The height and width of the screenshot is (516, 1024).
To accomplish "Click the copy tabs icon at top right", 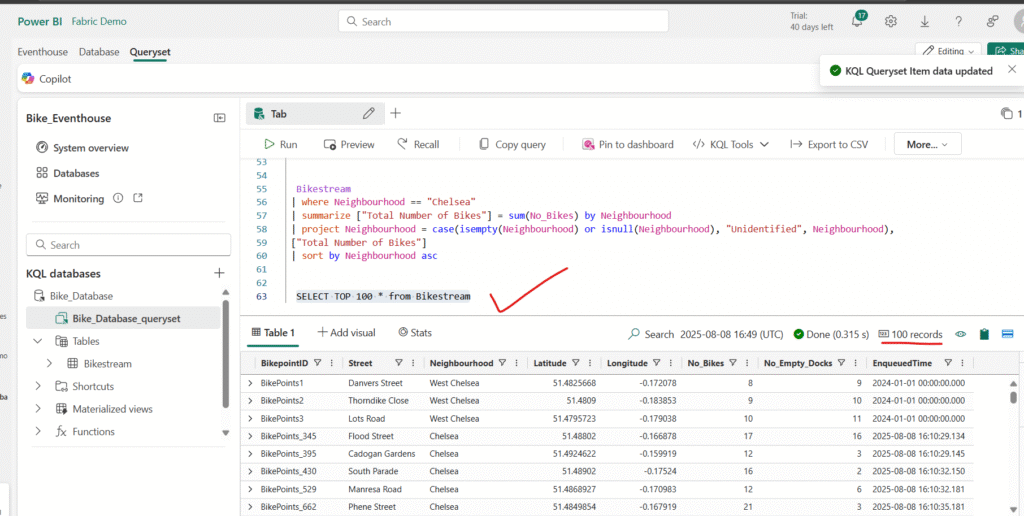I will click(1006, 114).
